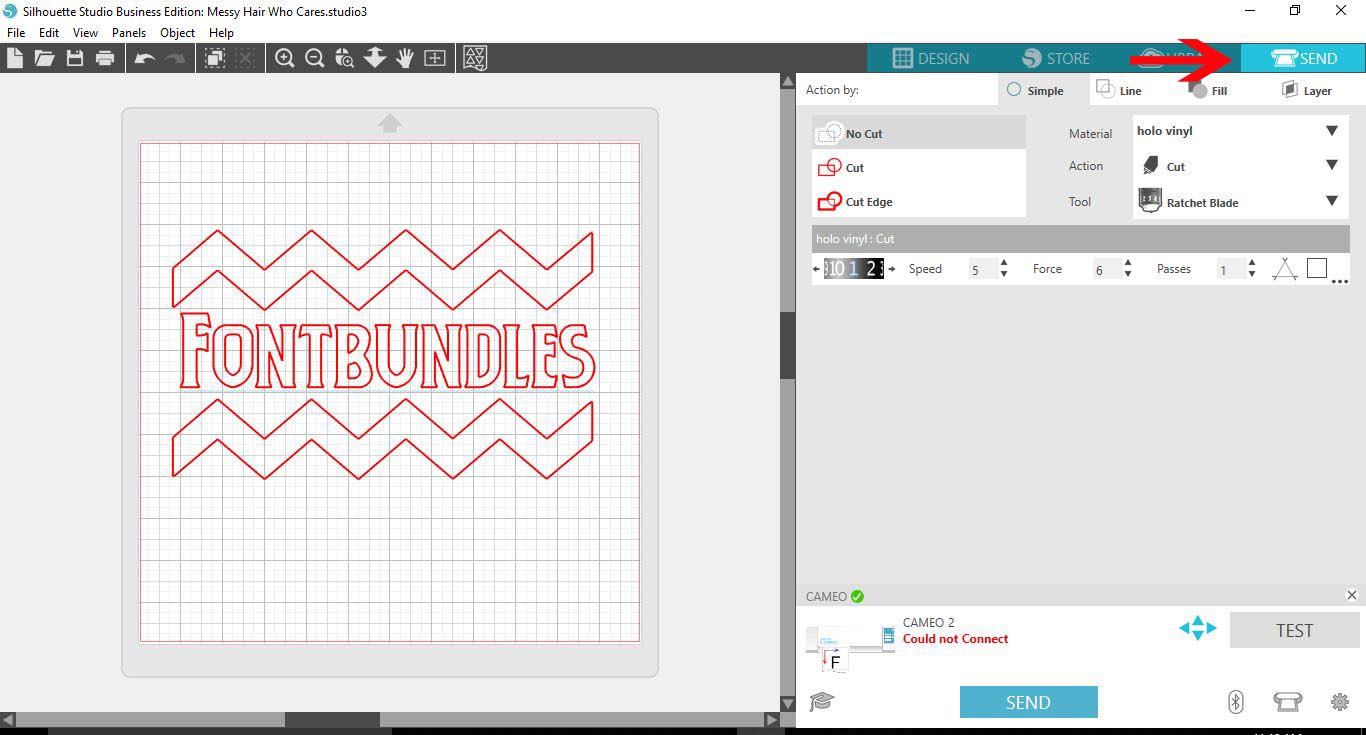Open send panel preferences gear

tap(1340, 702)
